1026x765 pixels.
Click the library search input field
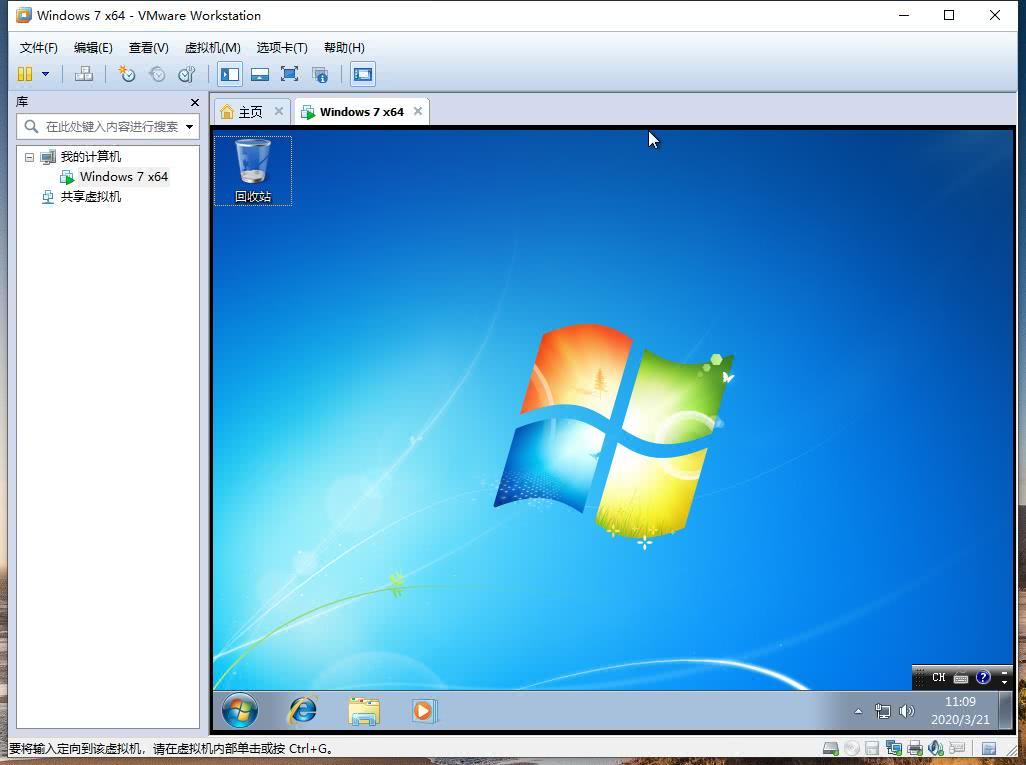pyautogui.click(x=108, y=126)
